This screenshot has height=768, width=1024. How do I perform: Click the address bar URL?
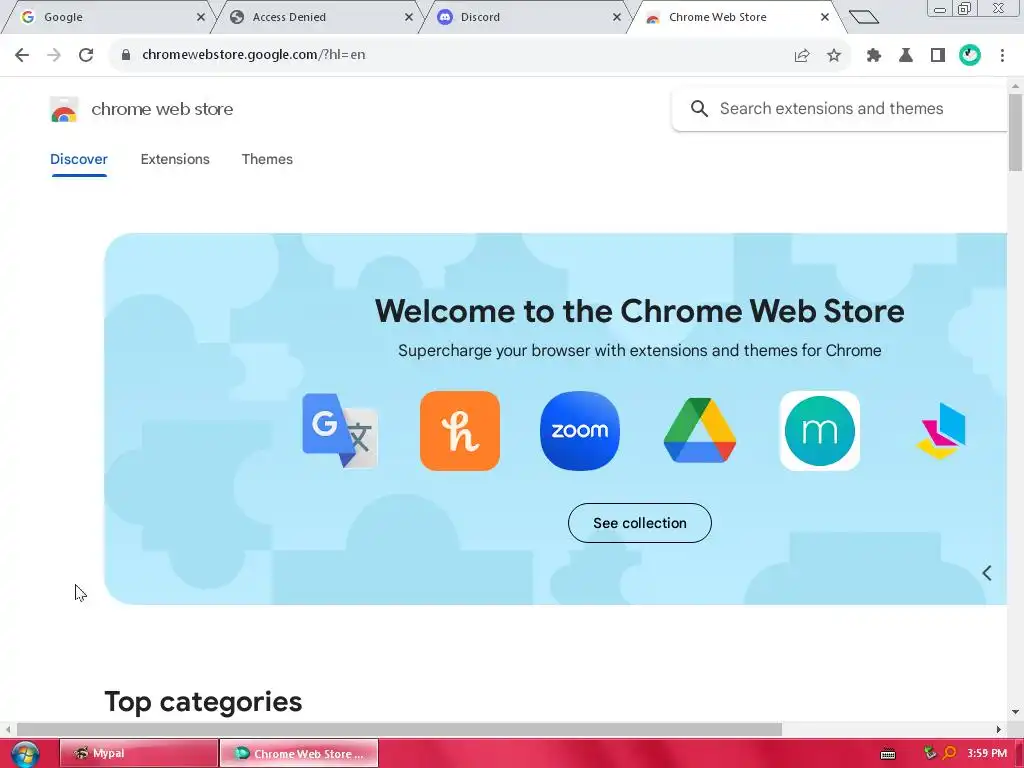tap(253, 55)
